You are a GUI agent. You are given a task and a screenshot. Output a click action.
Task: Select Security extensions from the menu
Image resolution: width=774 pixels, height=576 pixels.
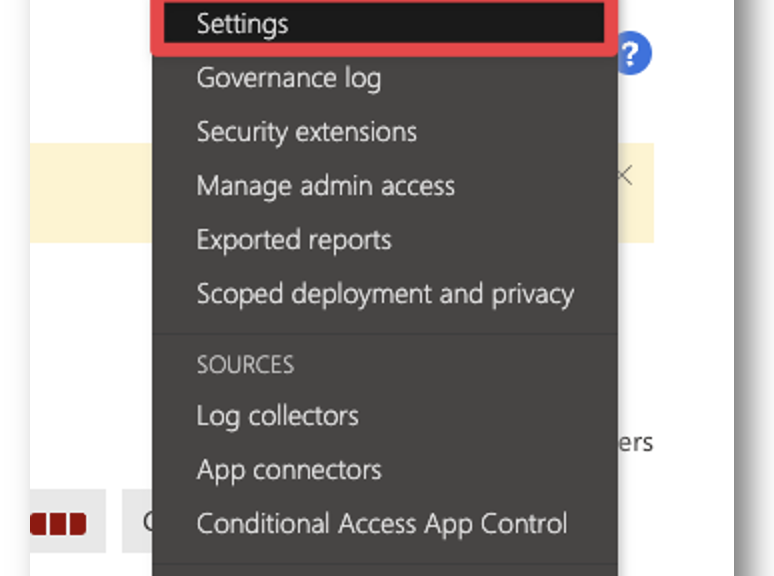tap(307, 132)
